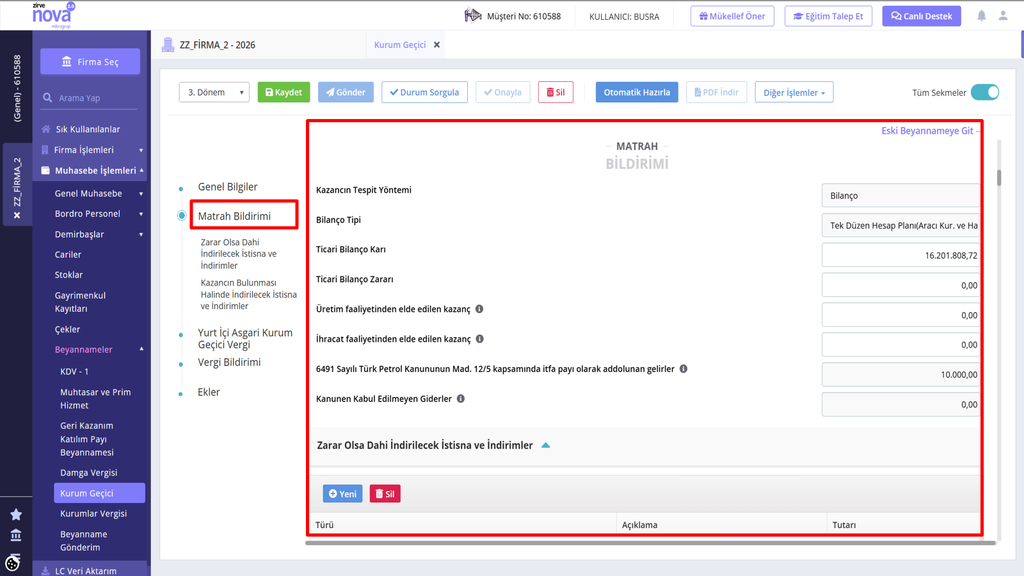Click the bank building icon in left rail
The height and width of the screenshot is (576, 1024).
pyautogui.click(x=16, y=536)
